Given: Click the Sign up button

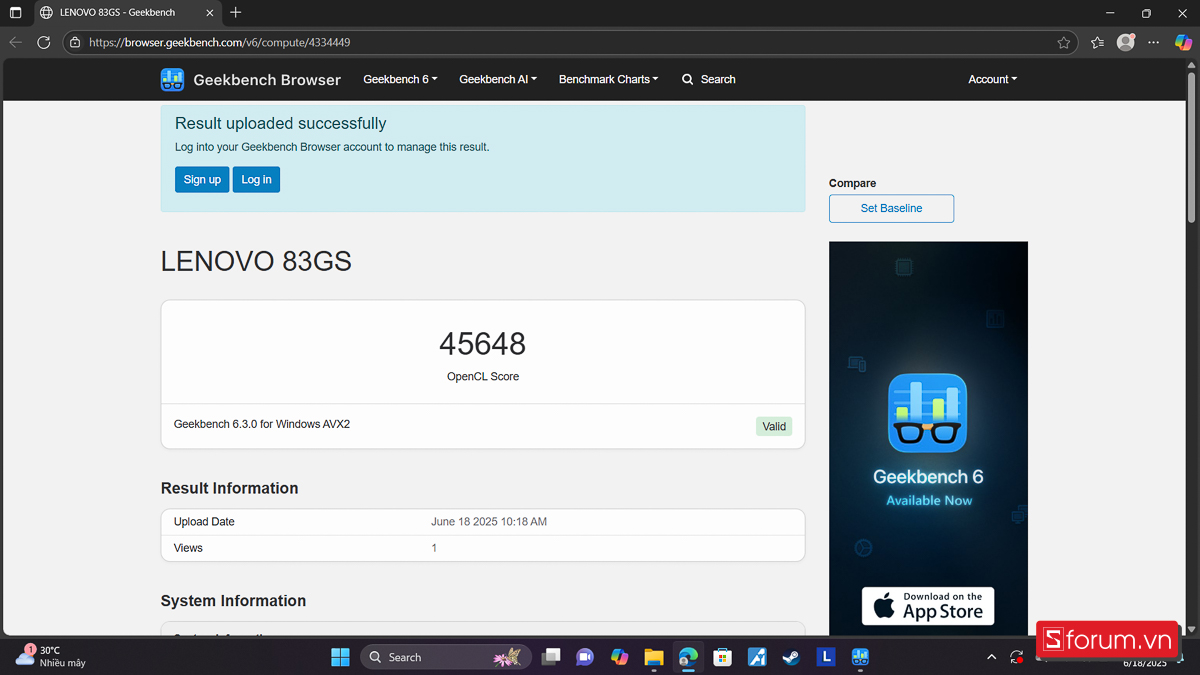Looking at the screenshot, I should point(202,179).
